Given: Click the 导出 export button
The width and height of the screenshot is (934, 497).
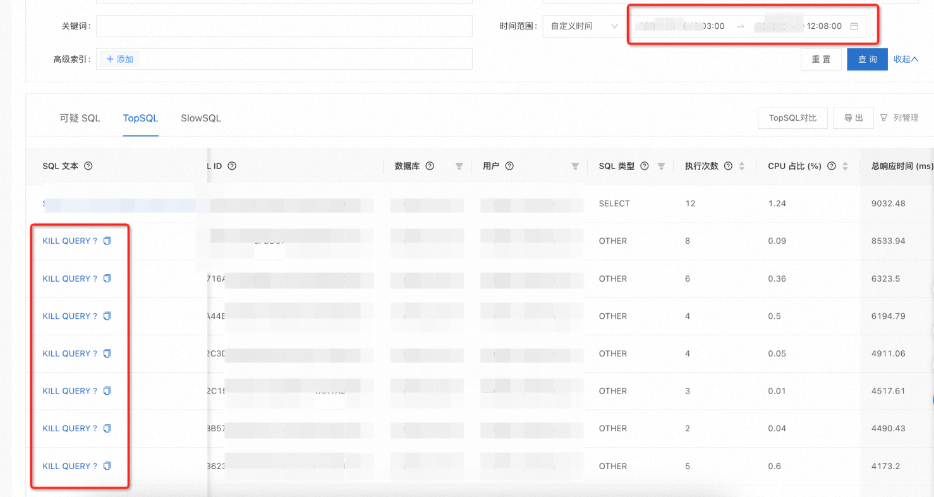Looking at the screenshot, I should pyautogui.click(x=853, y=118).
